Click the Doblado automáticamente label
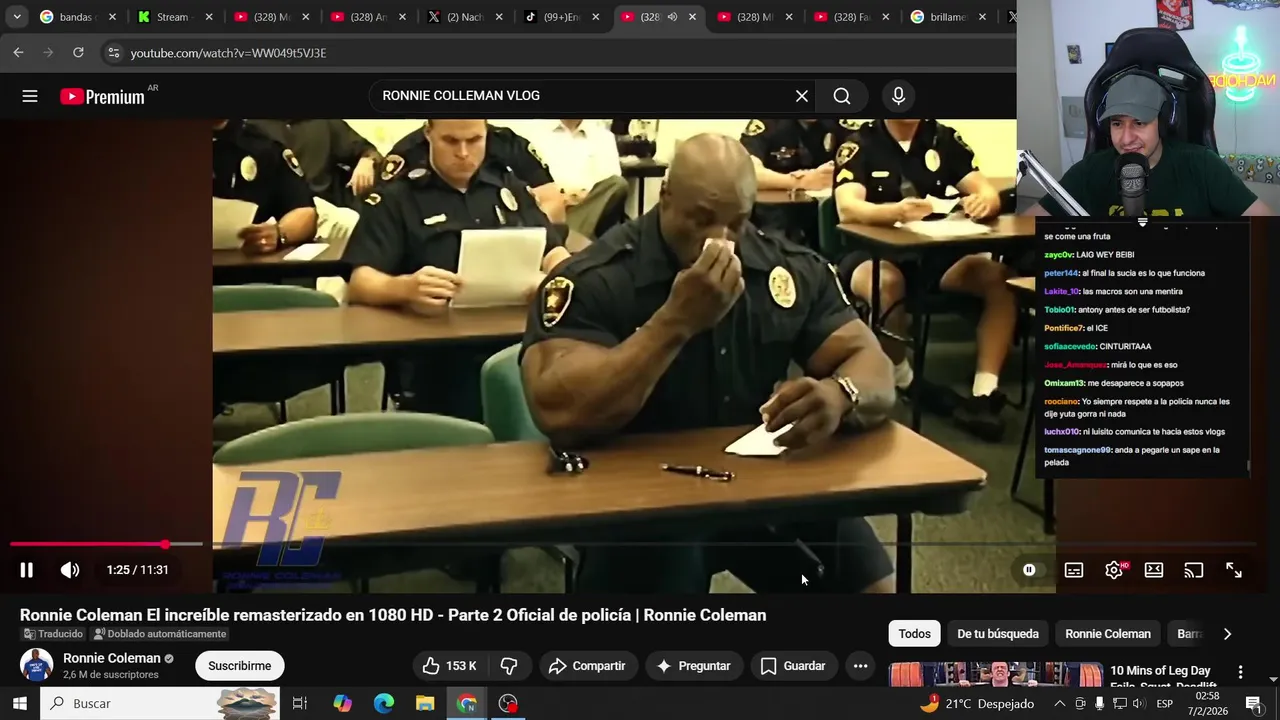The height and width of the screenshot is (720, 1280). click(x=159, y=634)
